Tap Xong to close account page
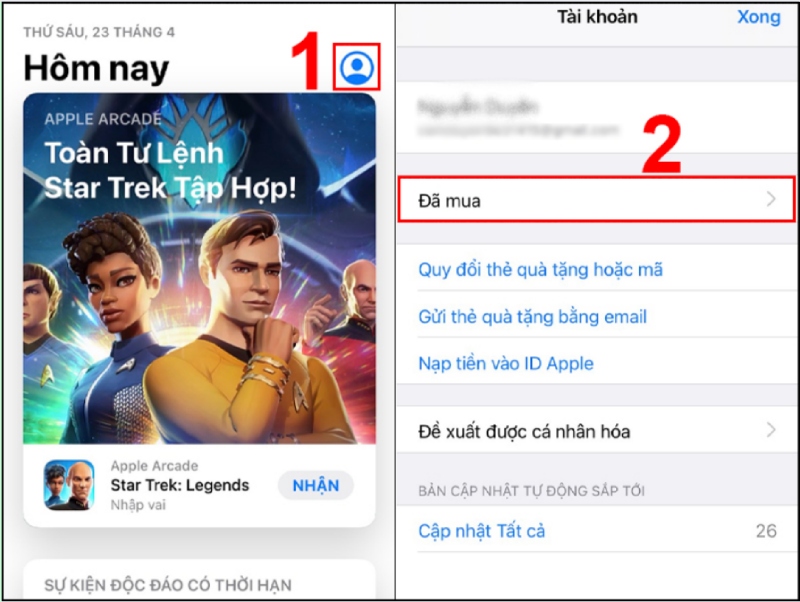This screenshot has width=800, height=602. 759,17
